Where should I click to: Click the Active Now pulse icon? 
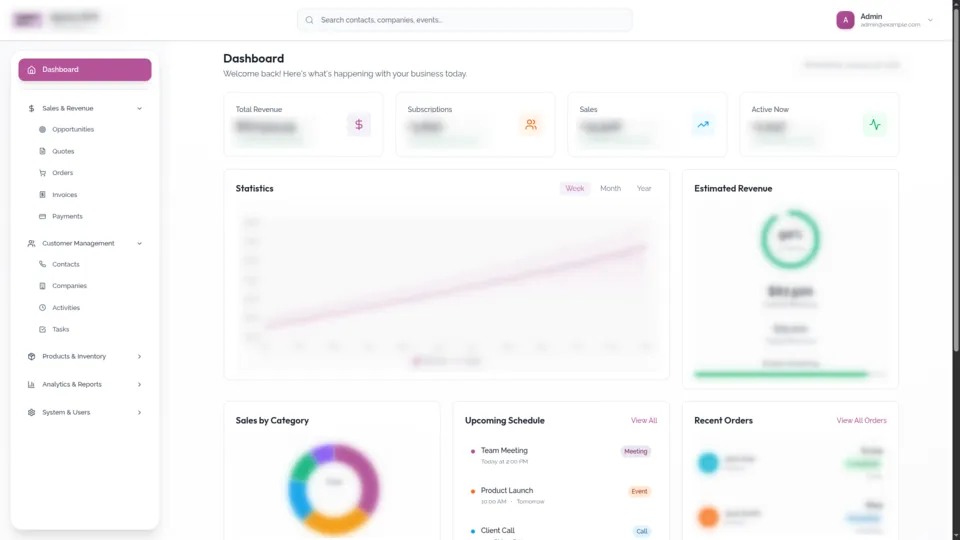875,125
